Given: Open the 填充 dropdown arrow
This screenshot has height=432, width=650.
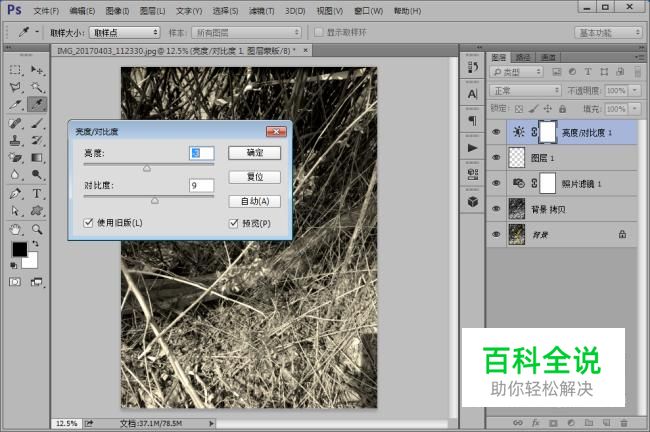Looking at the screenshot, I should (635, 109).
